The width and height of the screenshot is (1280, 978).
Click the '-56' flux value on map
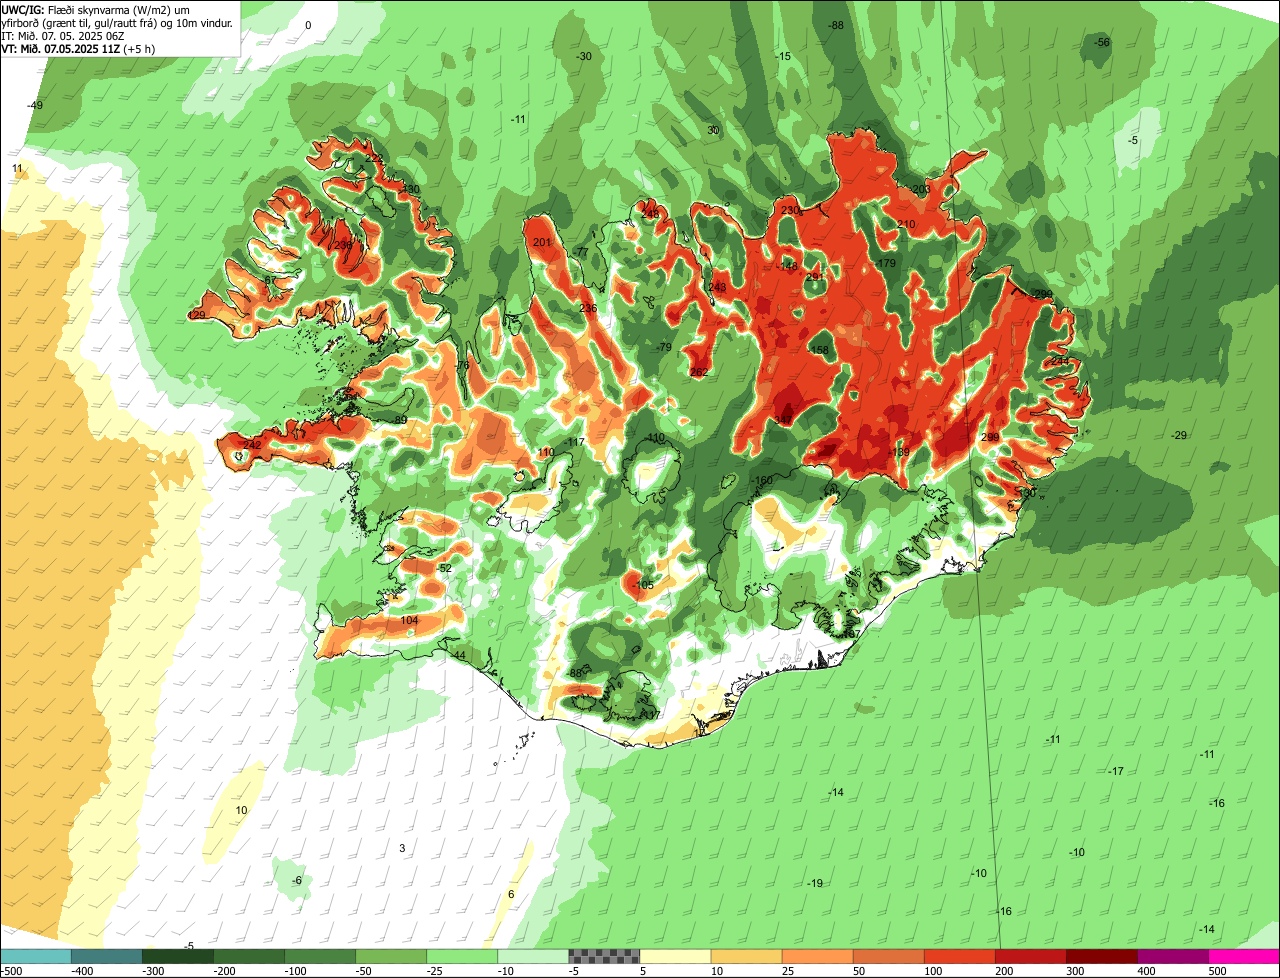point(1102,42)
